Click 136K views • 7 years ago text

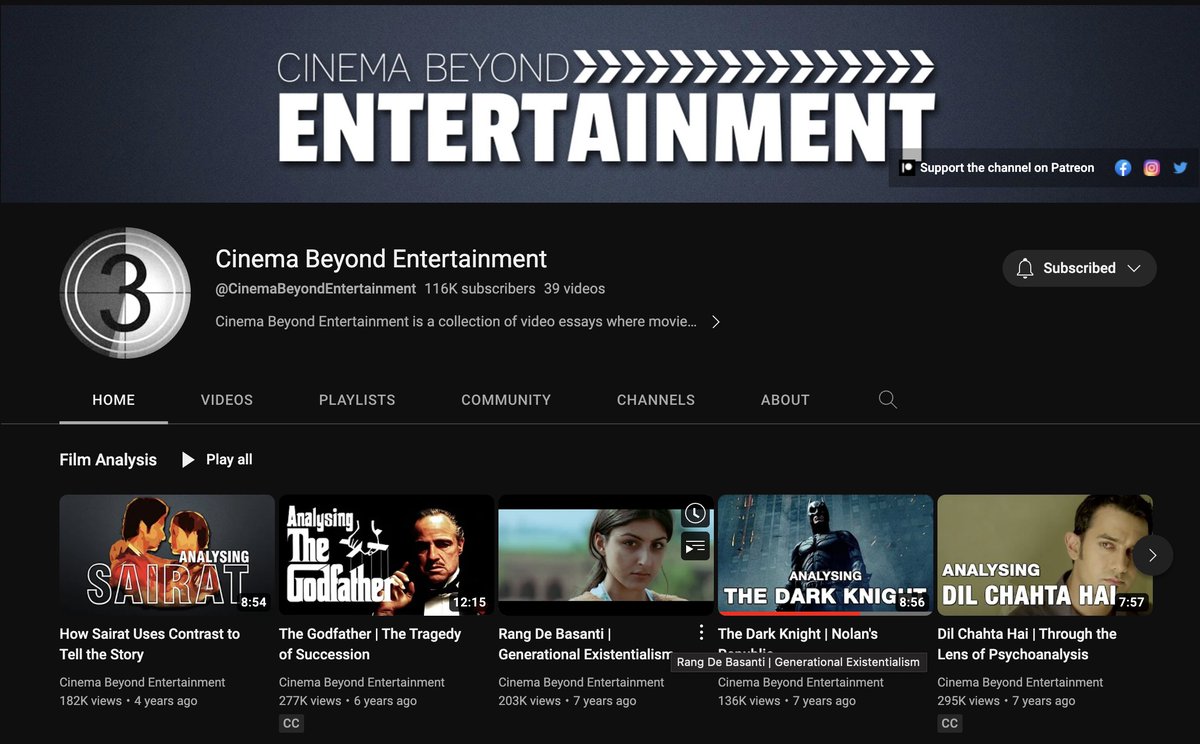coord(787,701)
